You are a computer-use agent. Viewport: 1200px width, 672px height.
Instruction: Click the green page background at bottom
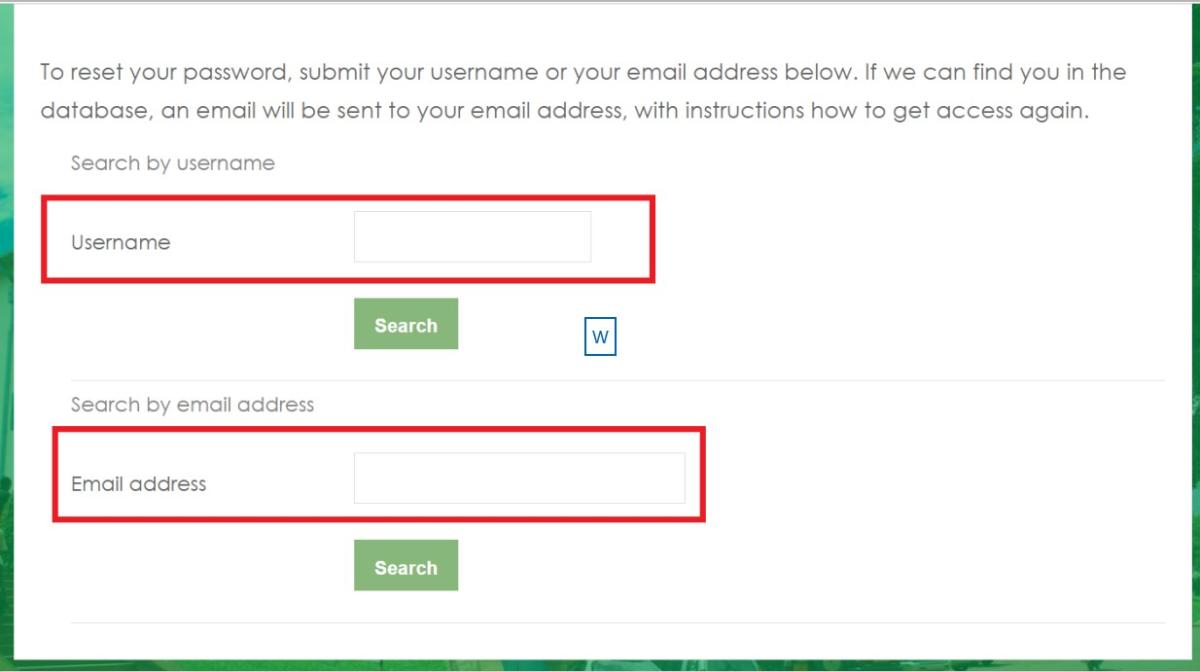pyautogui.click(x=600, y=666)
